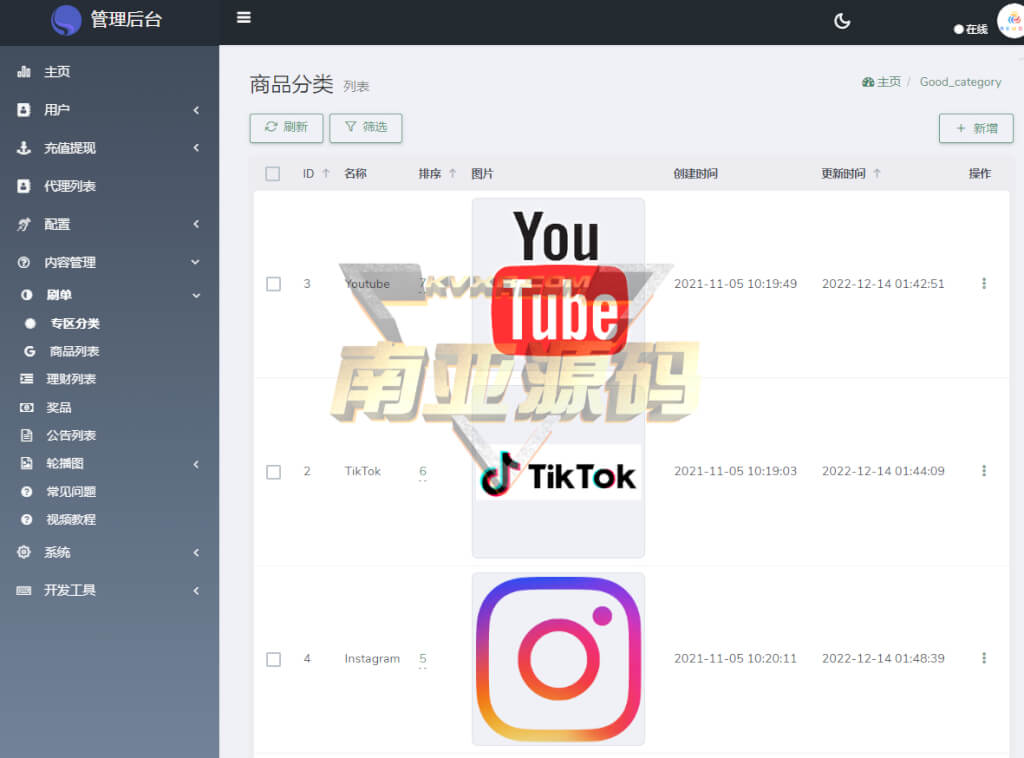Click the 配置 sidebar icon
Screen dimensions: 1024x758
point(24,225)
